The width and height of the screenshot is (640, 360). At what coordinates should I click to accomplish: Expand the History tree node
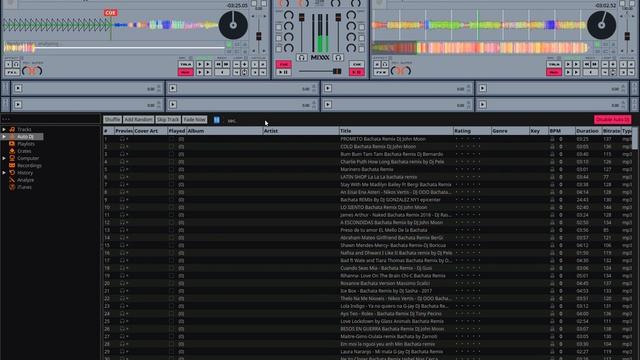(x=4, y=173)
